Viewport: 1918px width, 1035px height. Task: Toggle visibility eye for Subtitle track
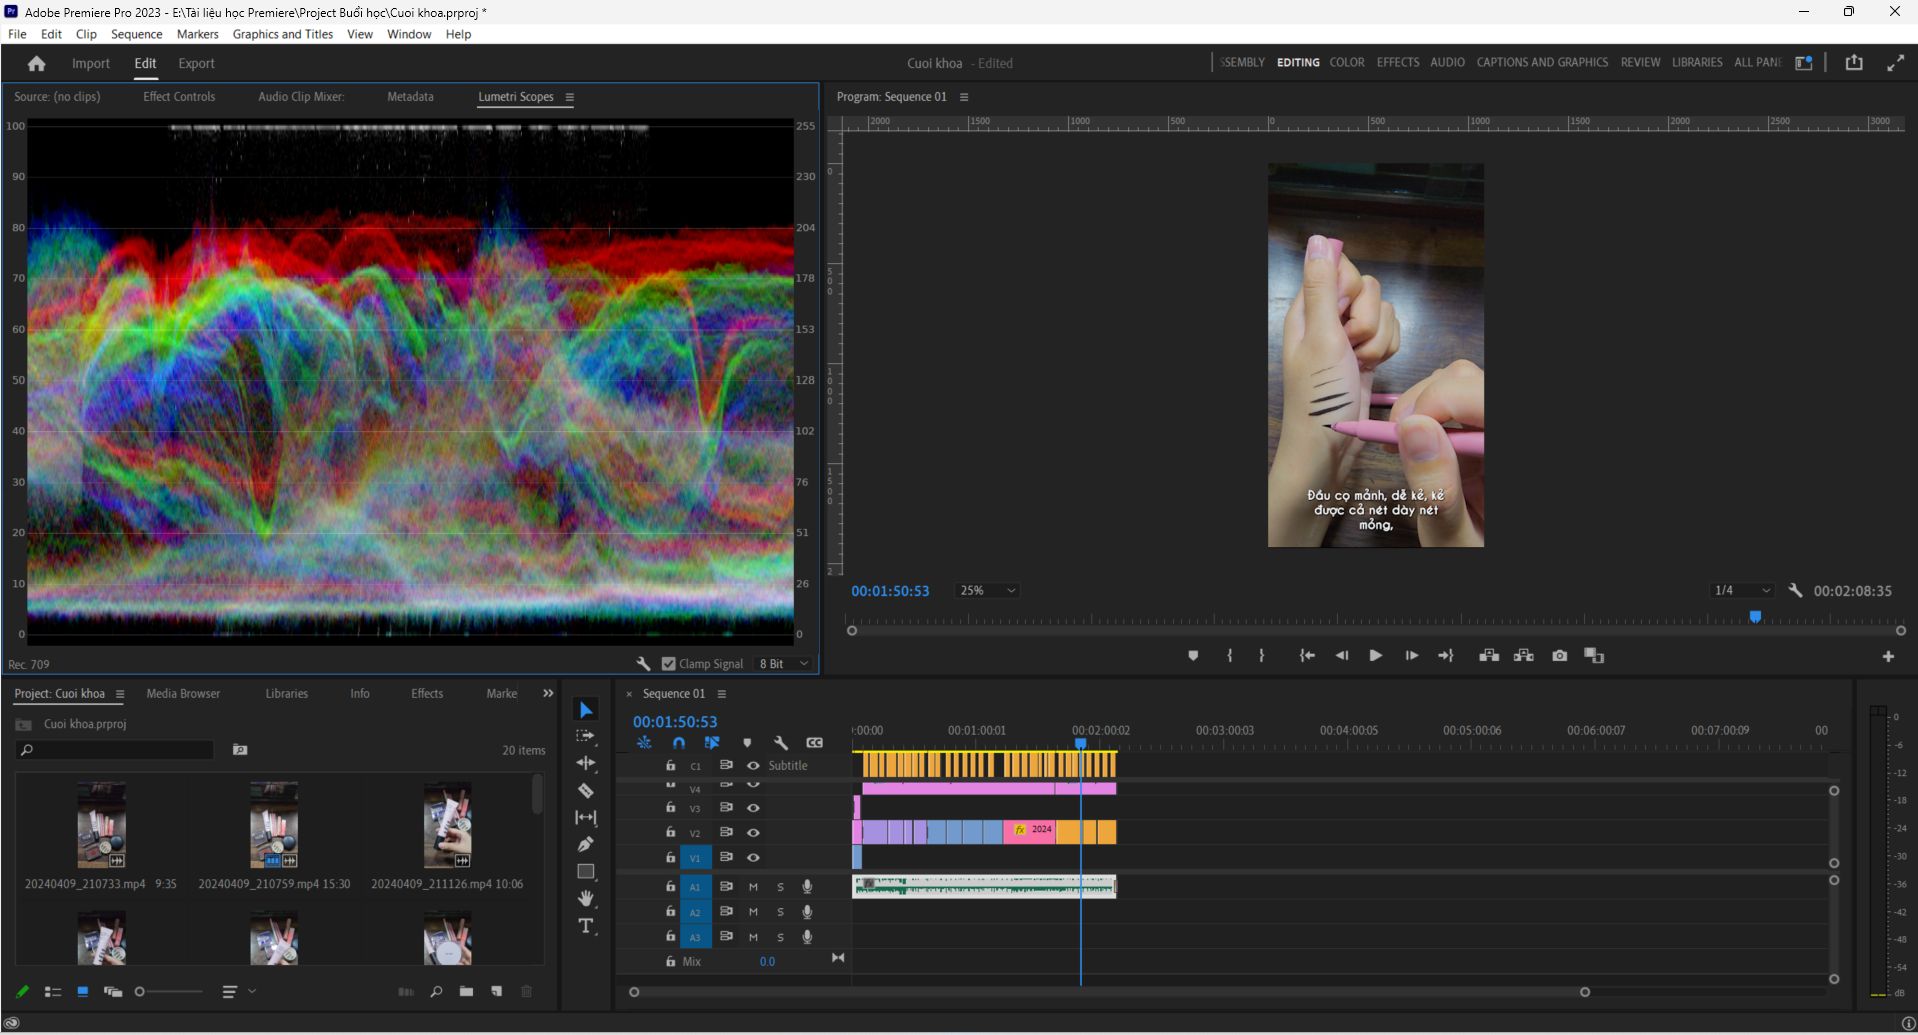[x=753, y=766]
